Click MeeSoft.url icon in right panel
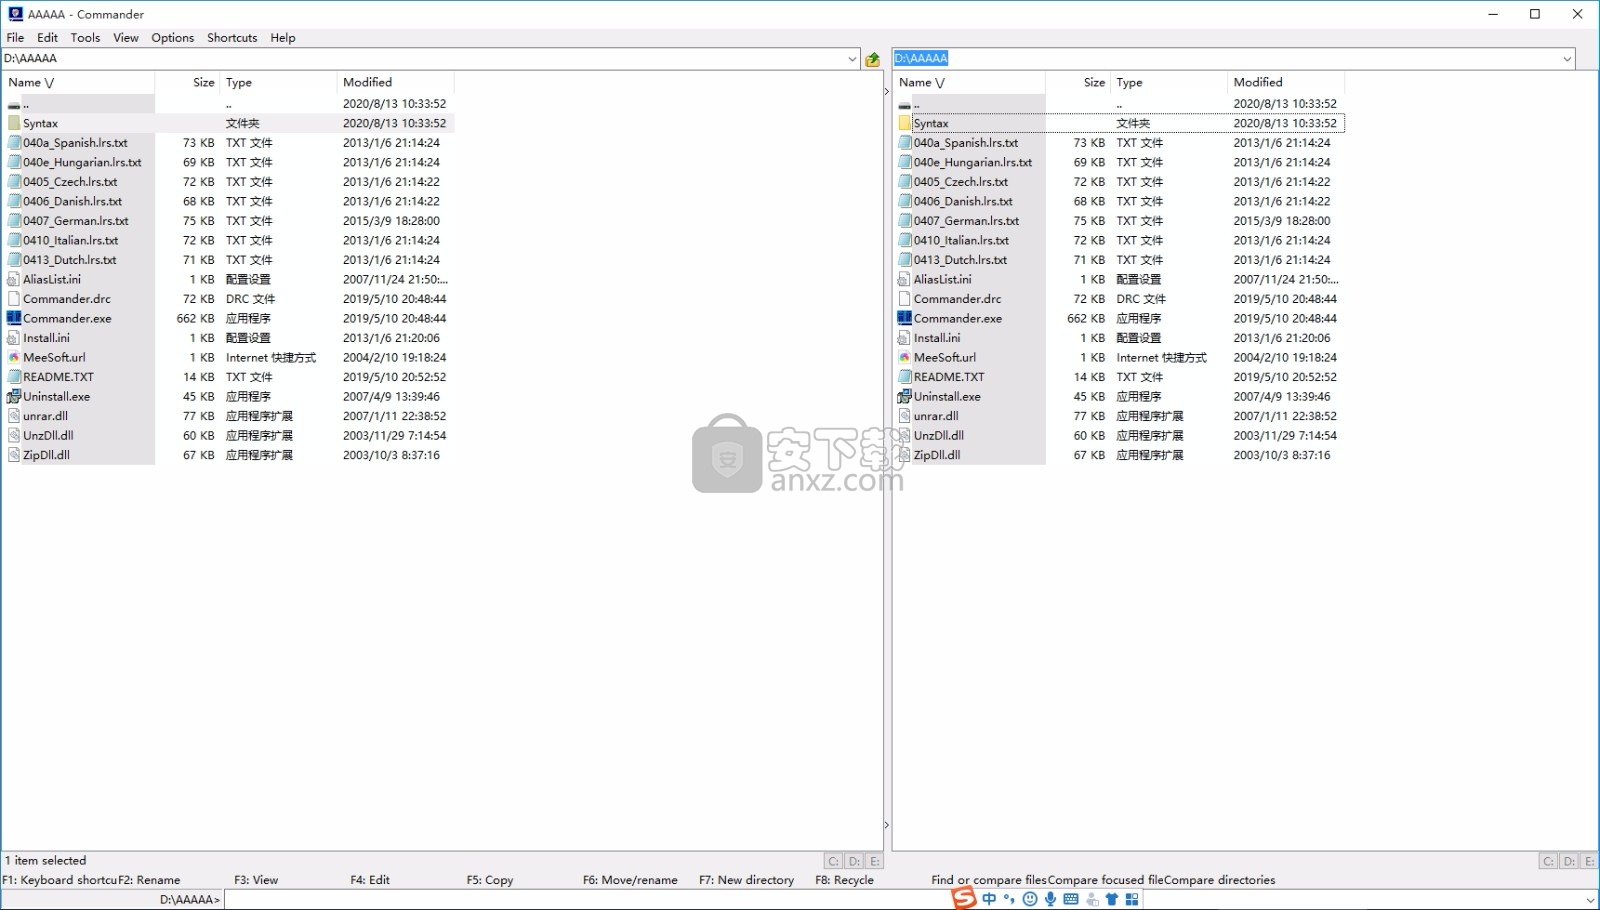The width and height of the screenshot is (1600, 910). [905, 357]
